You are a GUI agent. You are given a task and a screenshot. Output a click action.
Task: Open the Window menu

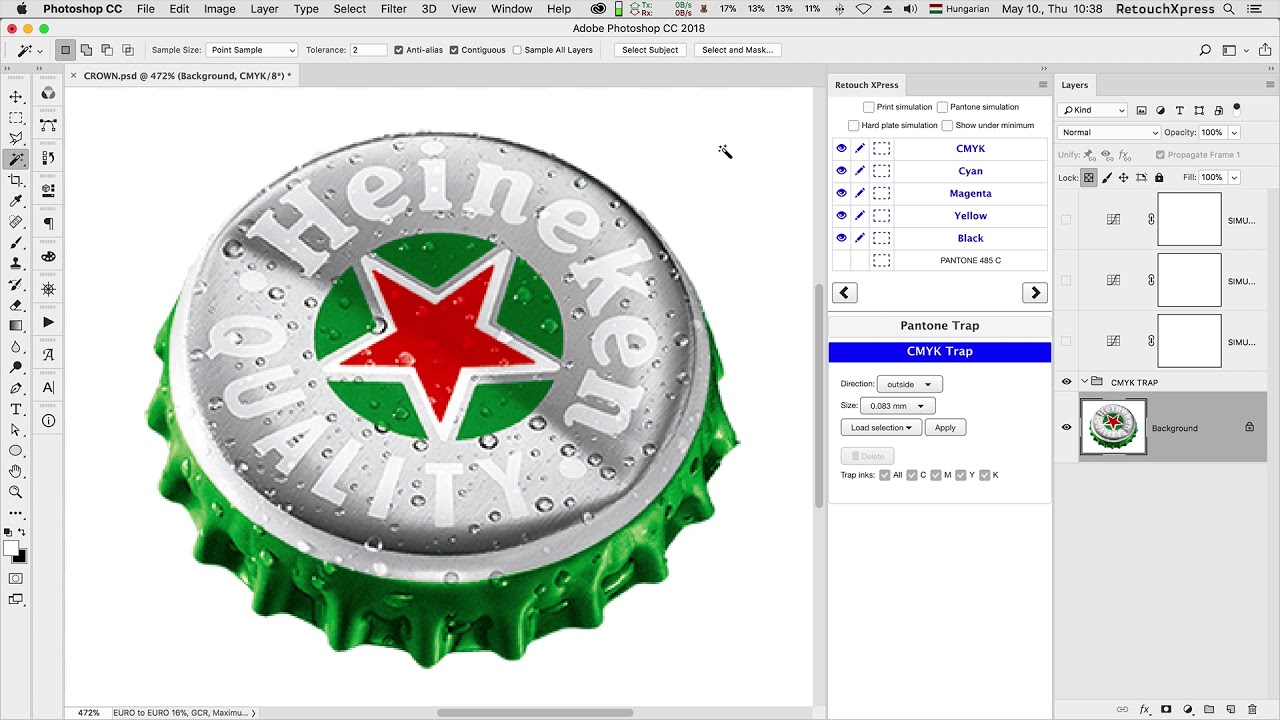pos(511,9)
